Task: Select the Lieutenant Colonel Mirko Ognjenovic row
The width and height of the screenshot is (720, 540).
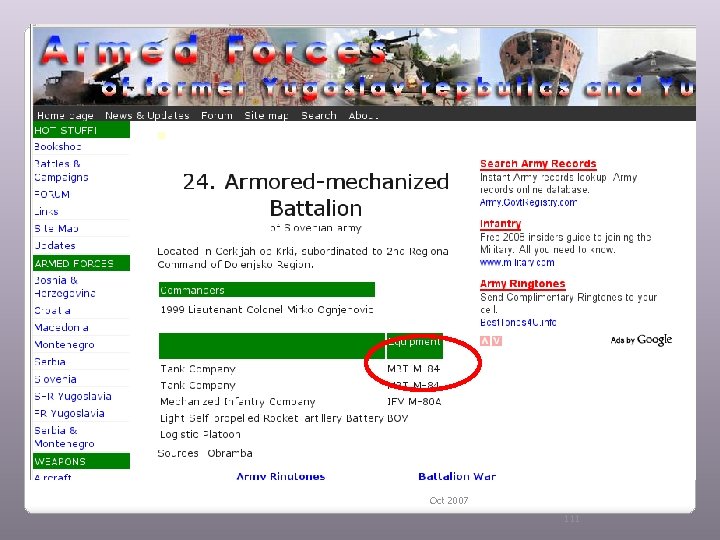Action: pyautogui.click(x=267, y=309)
